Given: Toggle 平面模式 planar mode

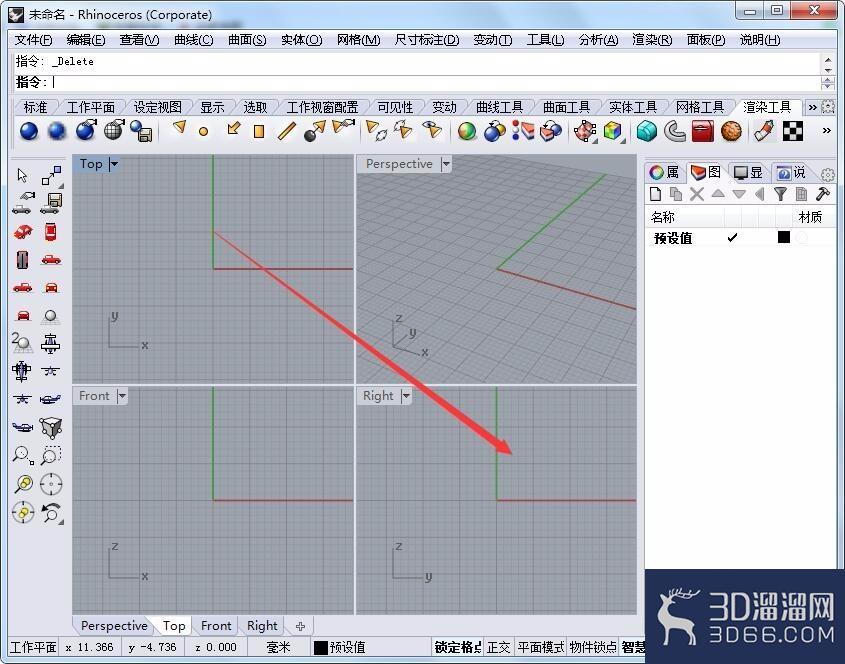Looking at the screenshot, I should pos(541,647).
